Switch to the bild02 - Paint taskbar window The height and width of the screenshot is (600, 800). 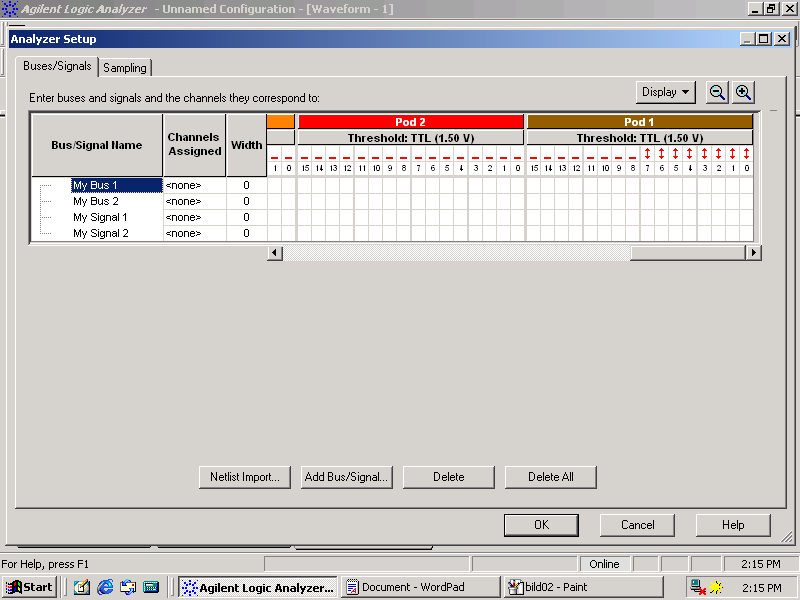pos(583,587)
